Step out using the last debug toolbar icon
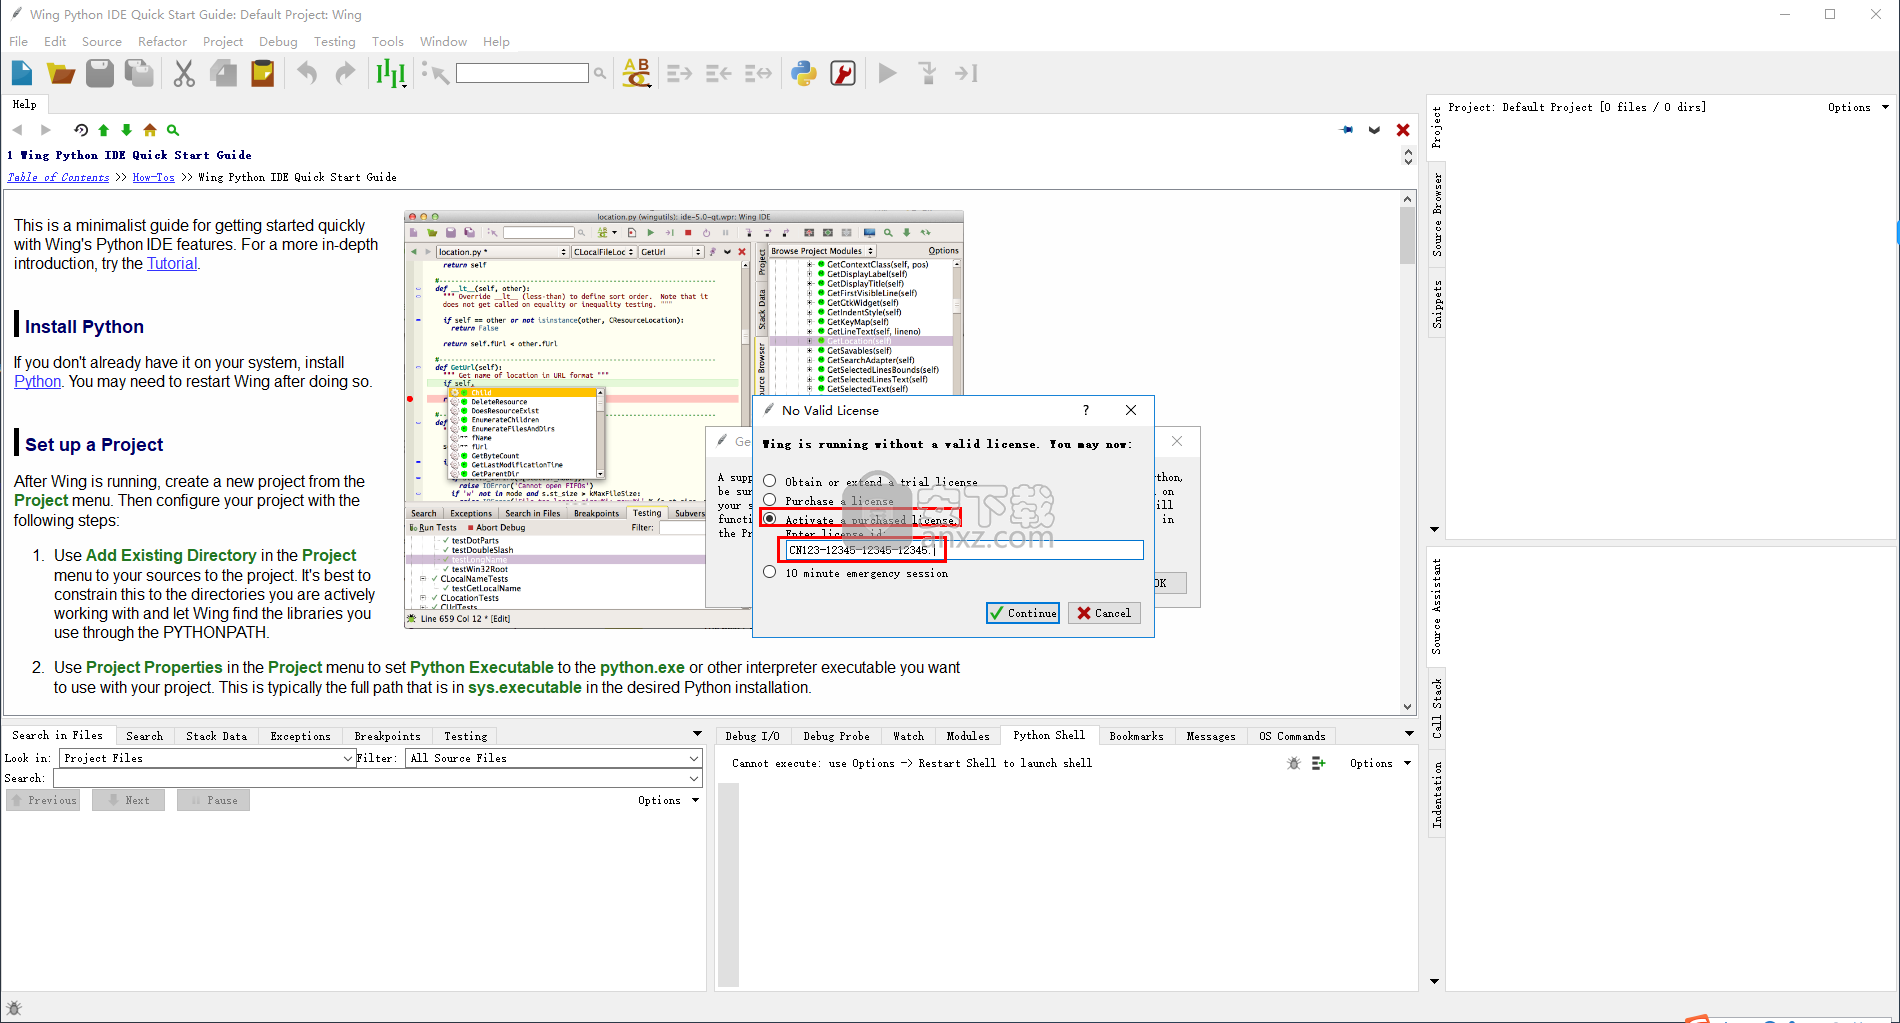Image resolution: width=1900 pixels, height=1023 pixels. click(966, 73)
